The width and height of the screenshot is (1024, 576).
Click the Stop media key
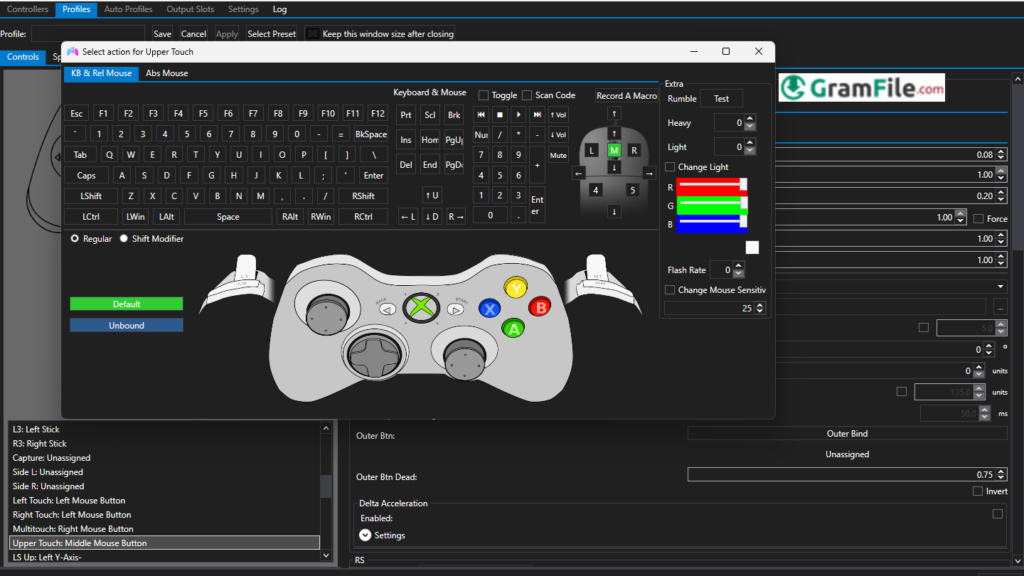click(500, 114)
